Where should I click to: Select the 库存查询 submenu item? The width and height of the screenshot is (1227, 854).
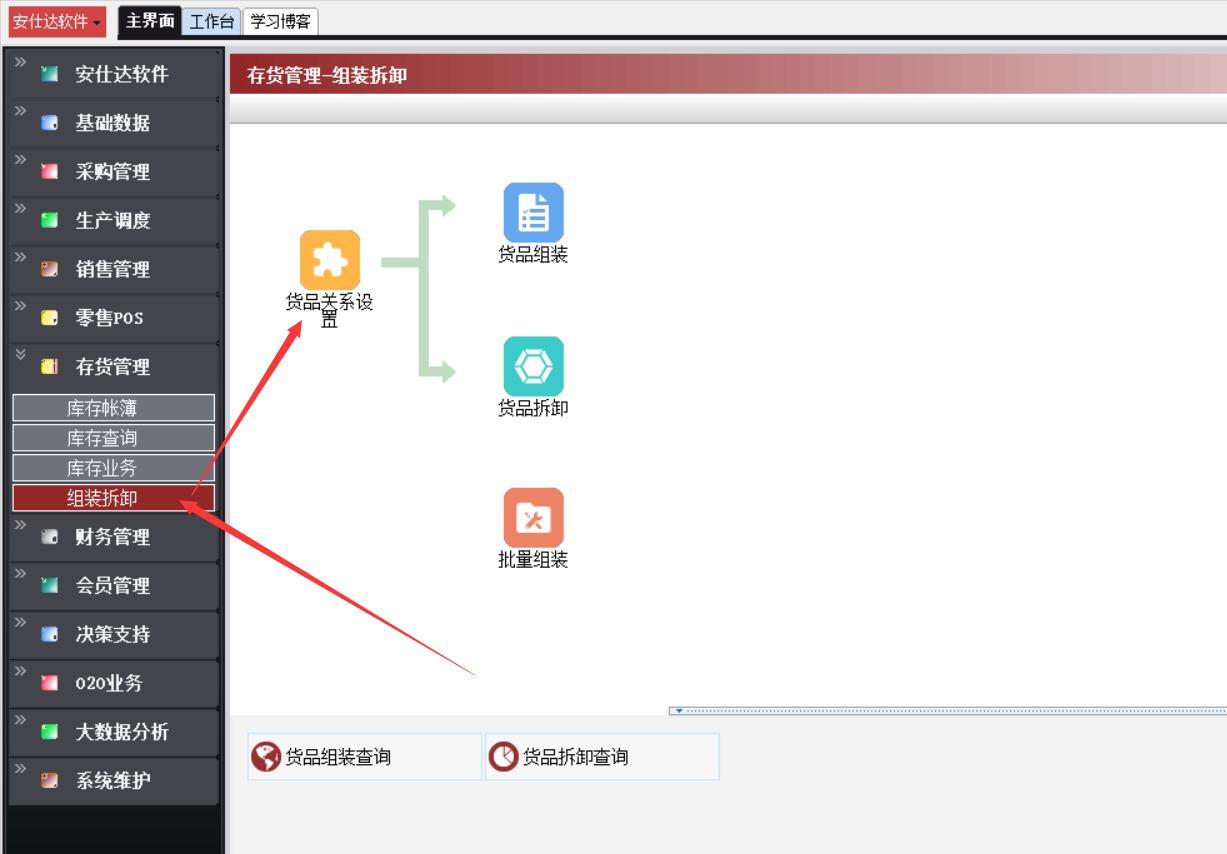pyautogui.click(x=114, y=438)
